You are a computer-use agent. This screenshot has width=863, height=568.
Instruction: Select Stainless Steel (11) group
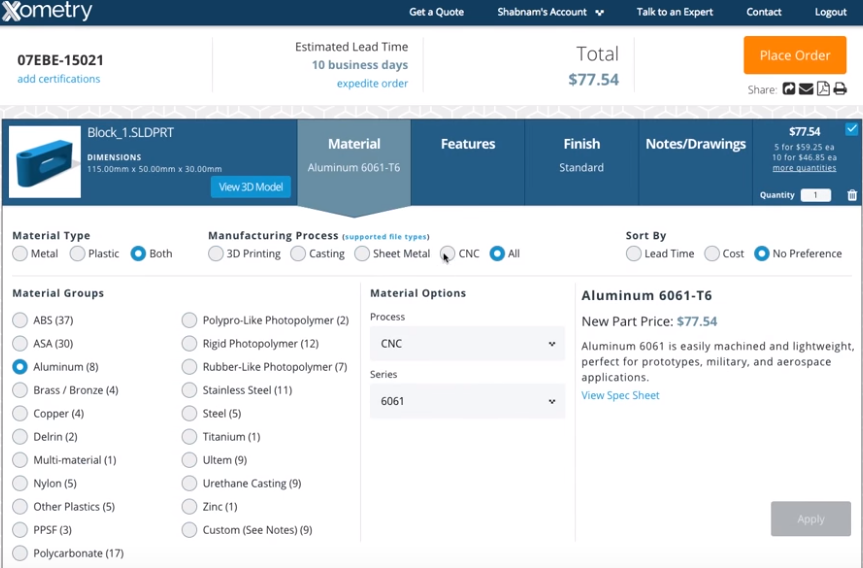click(x=189, y=390)
